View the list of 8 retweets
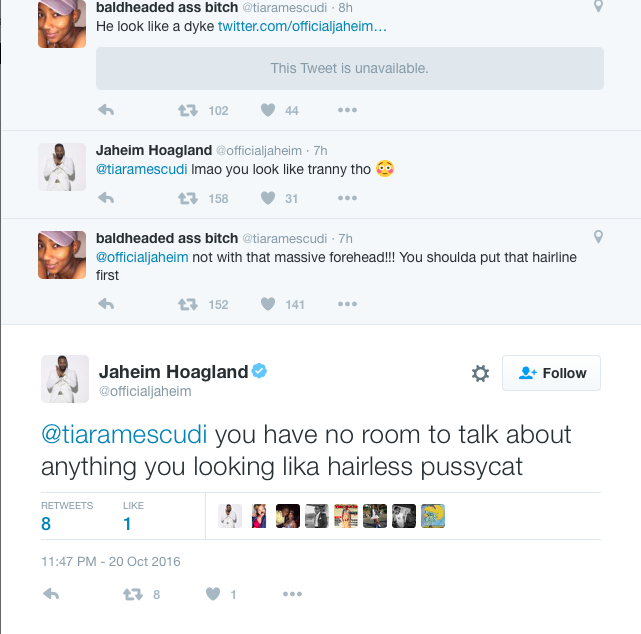Viewport: 641px width, 634px height. (66, 515)
